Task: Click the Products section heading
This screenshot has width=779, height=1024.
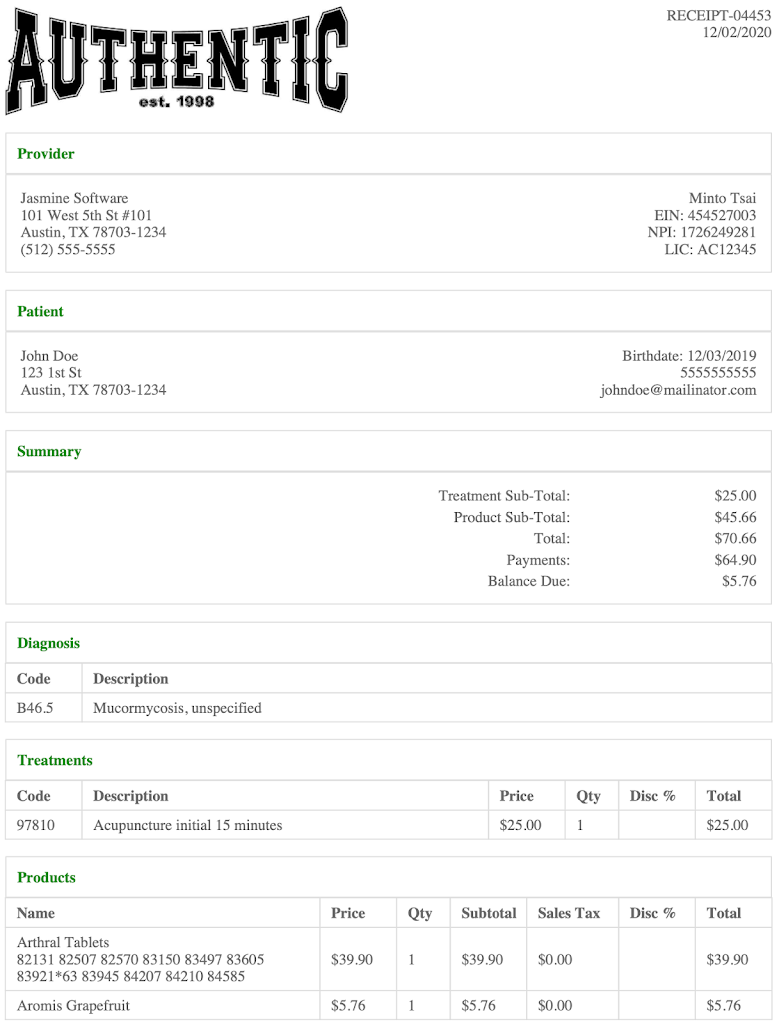Action: tap(46, 877)
